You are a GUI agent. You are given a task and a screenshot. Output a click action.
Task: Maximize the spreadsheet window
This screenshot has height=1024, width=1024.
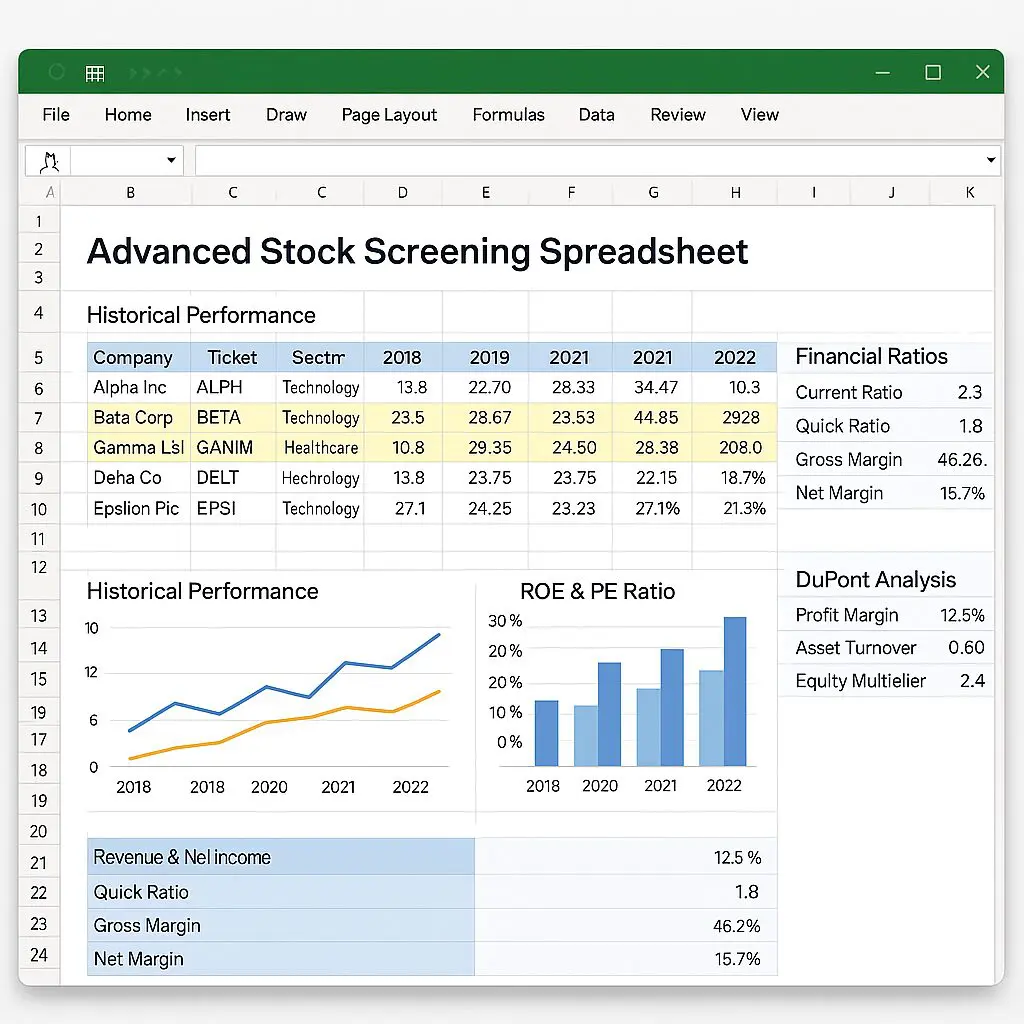(933, 73)
